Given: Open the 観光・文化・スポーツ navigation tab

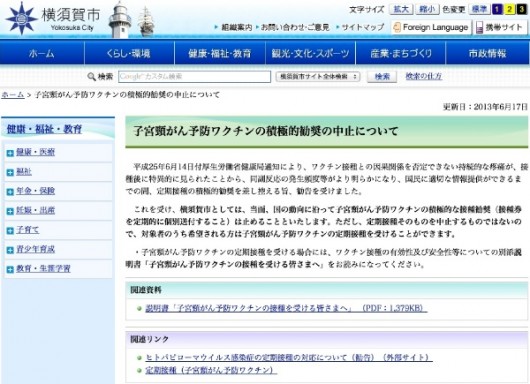Looking at the screenshot, I should (310, 53).
